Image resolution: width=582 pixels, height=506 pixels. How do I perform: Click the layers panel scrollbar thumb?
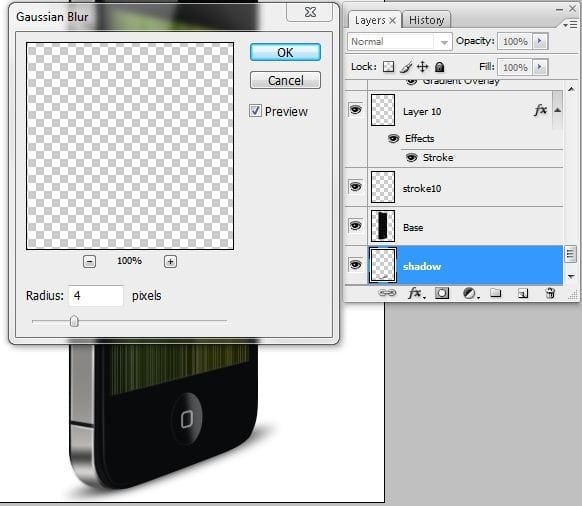point(570,254)
